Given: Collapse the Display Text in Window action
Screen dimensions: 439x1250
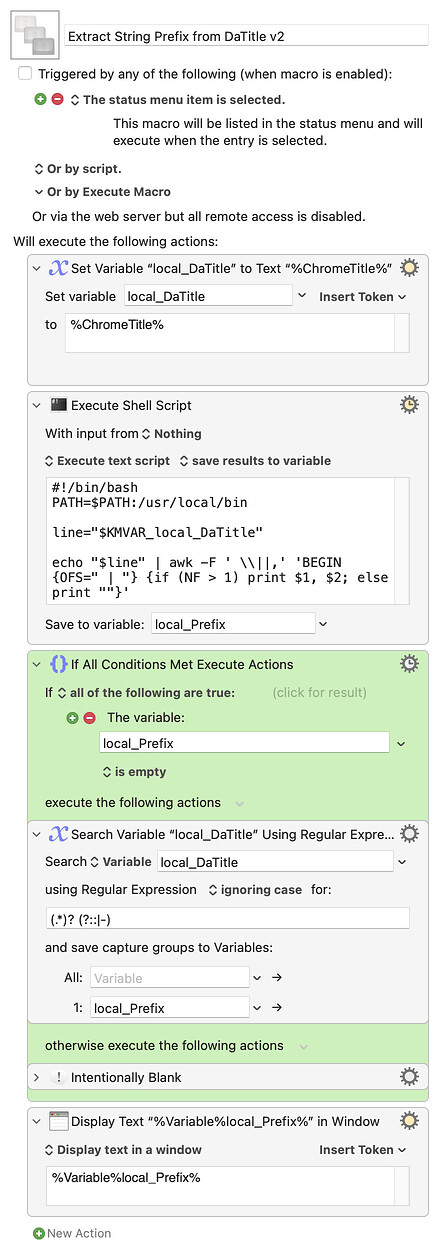Looking at the screenshot, I should [x=37, y=1121].
